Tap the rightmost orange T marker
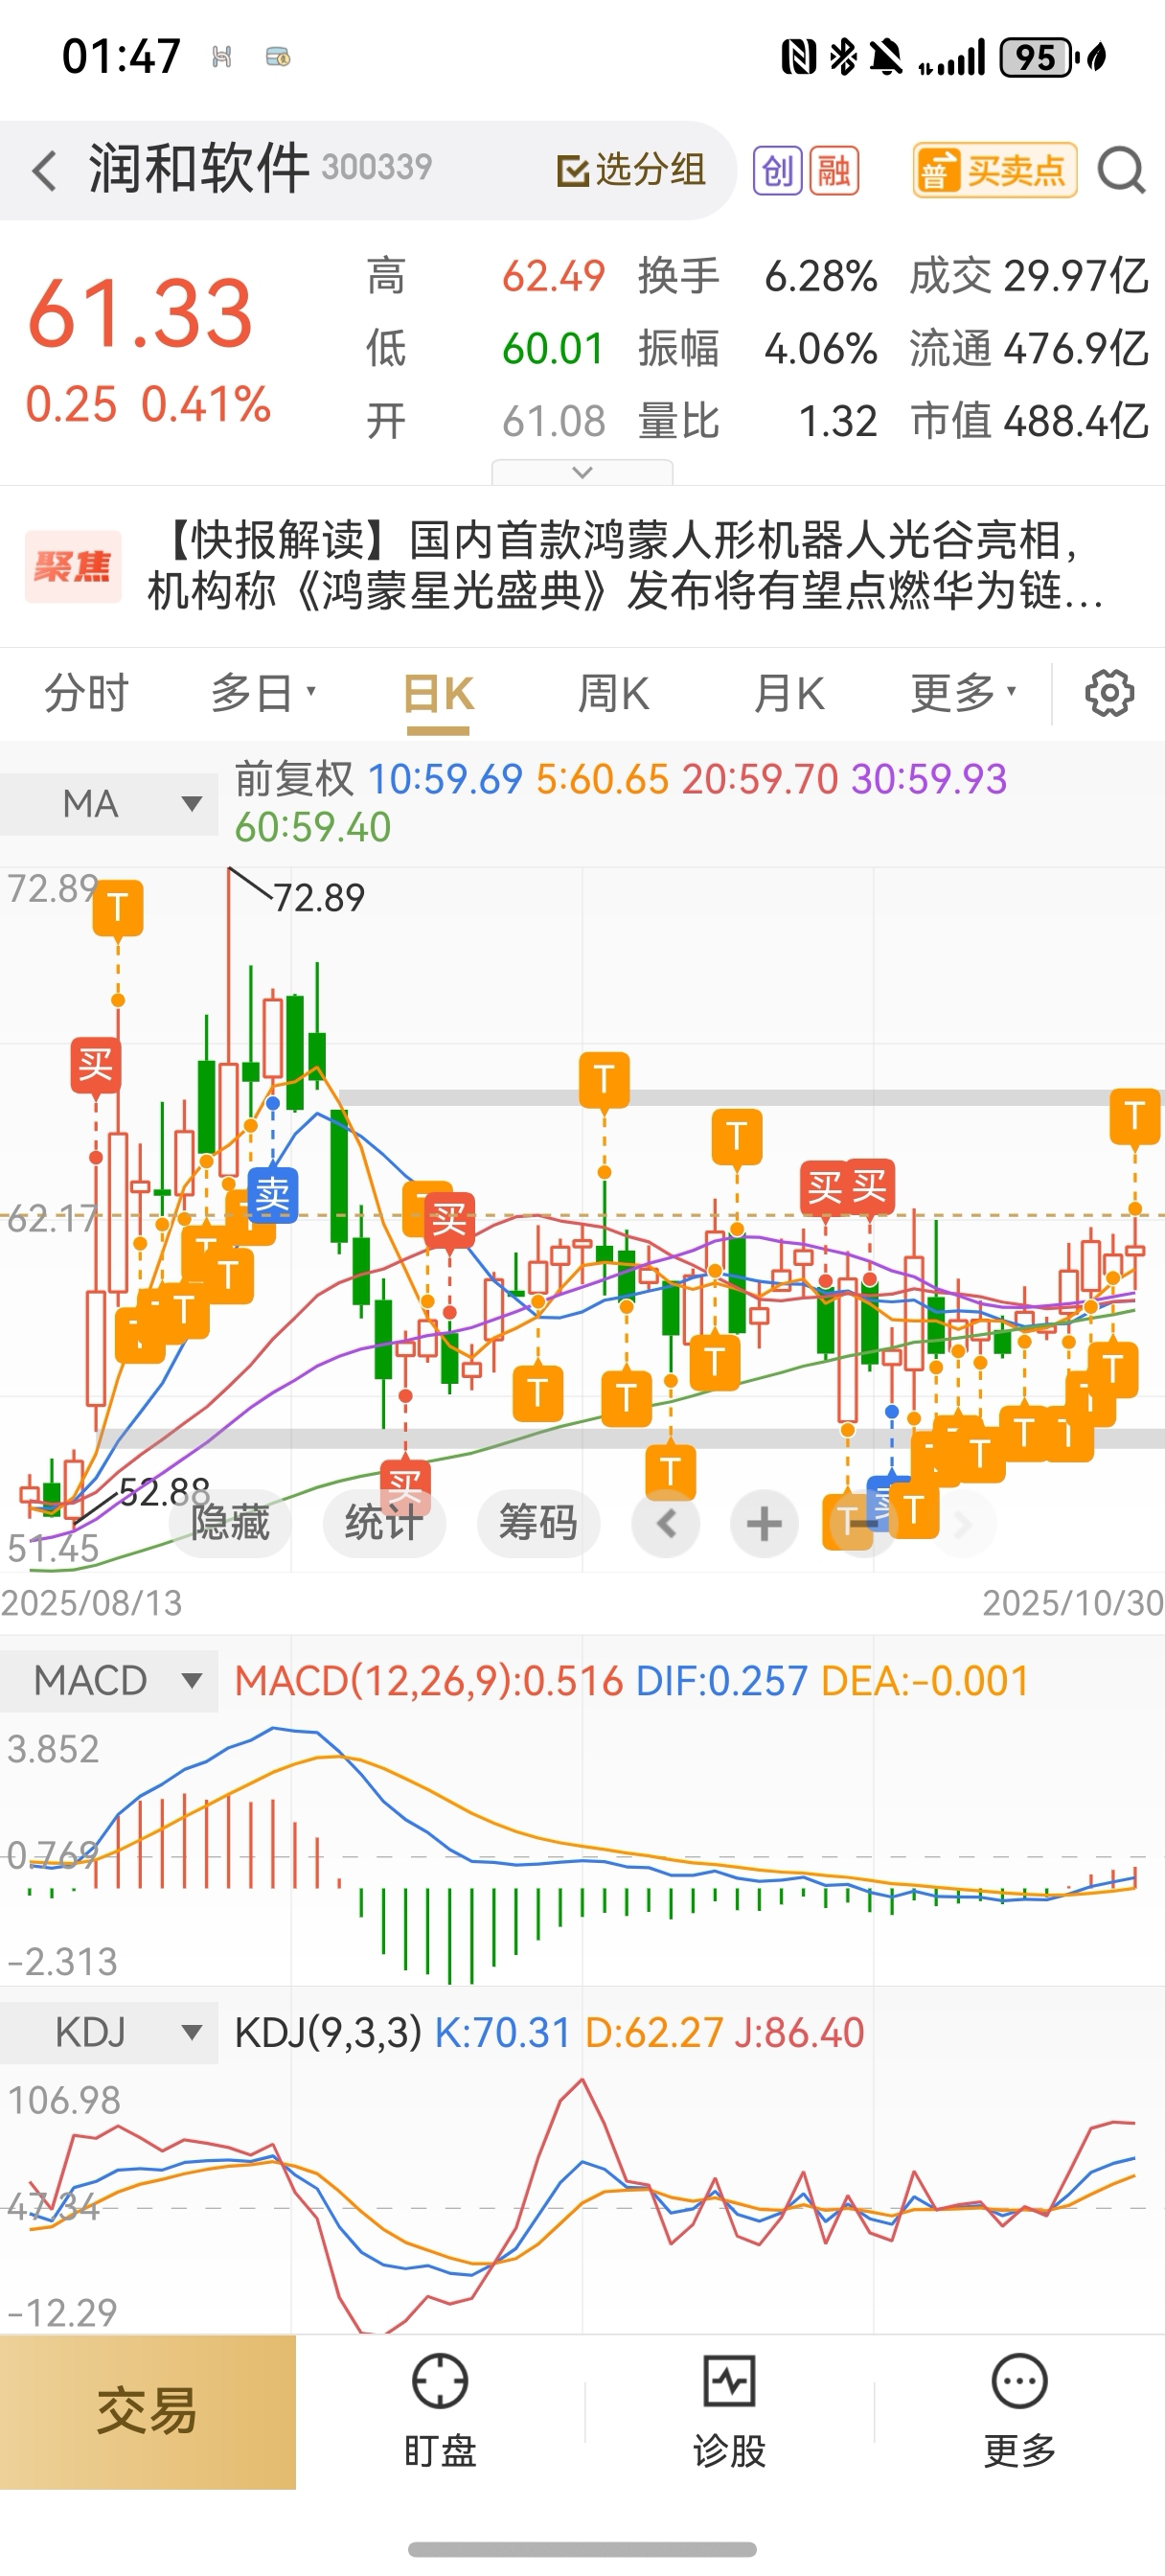 tap(1135, 1116)
